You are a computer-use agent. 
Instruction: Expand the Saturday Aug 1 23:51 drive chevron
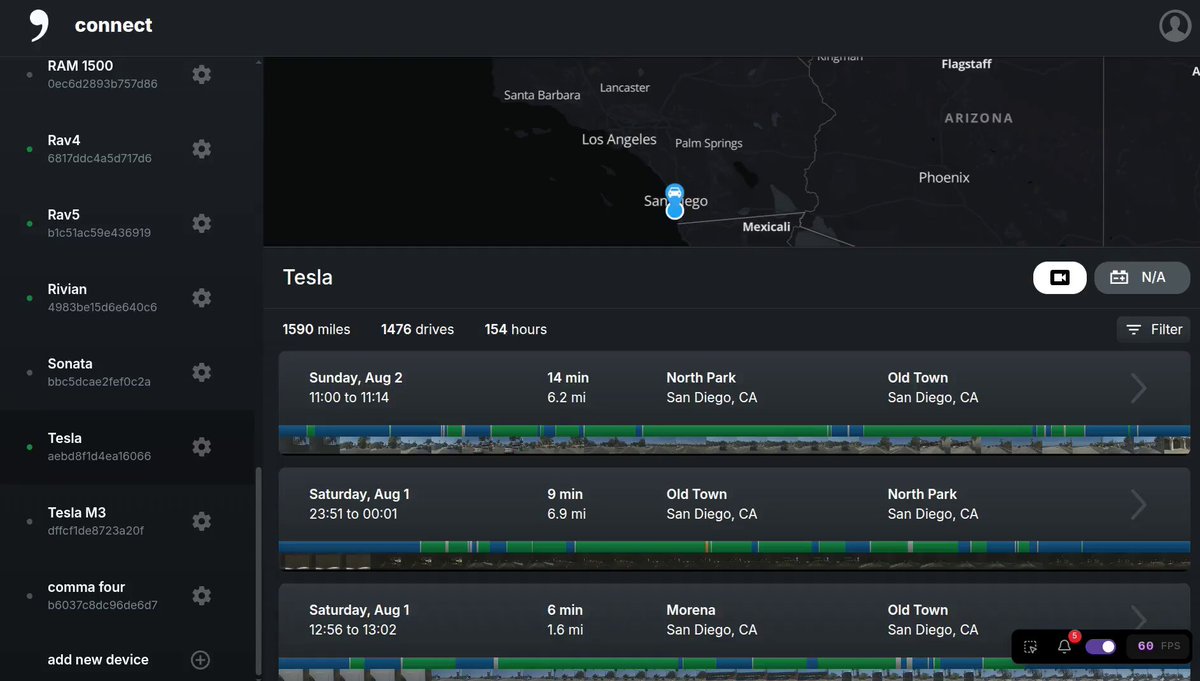[x=1138, y=504]
